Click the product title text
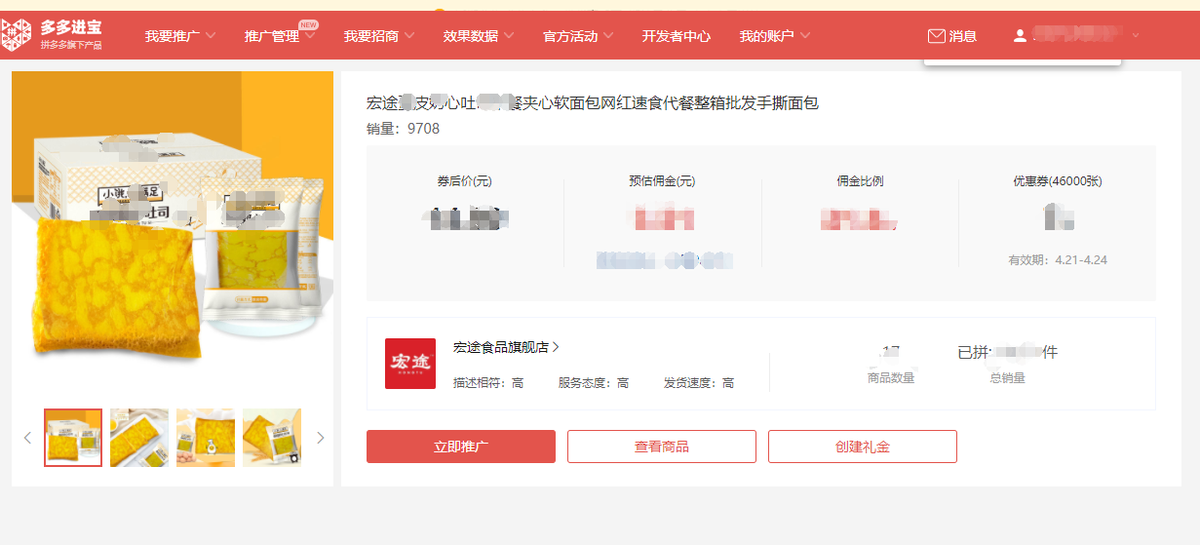The width and height of the screenshot is (1200, 545). (x=593, y=103)
